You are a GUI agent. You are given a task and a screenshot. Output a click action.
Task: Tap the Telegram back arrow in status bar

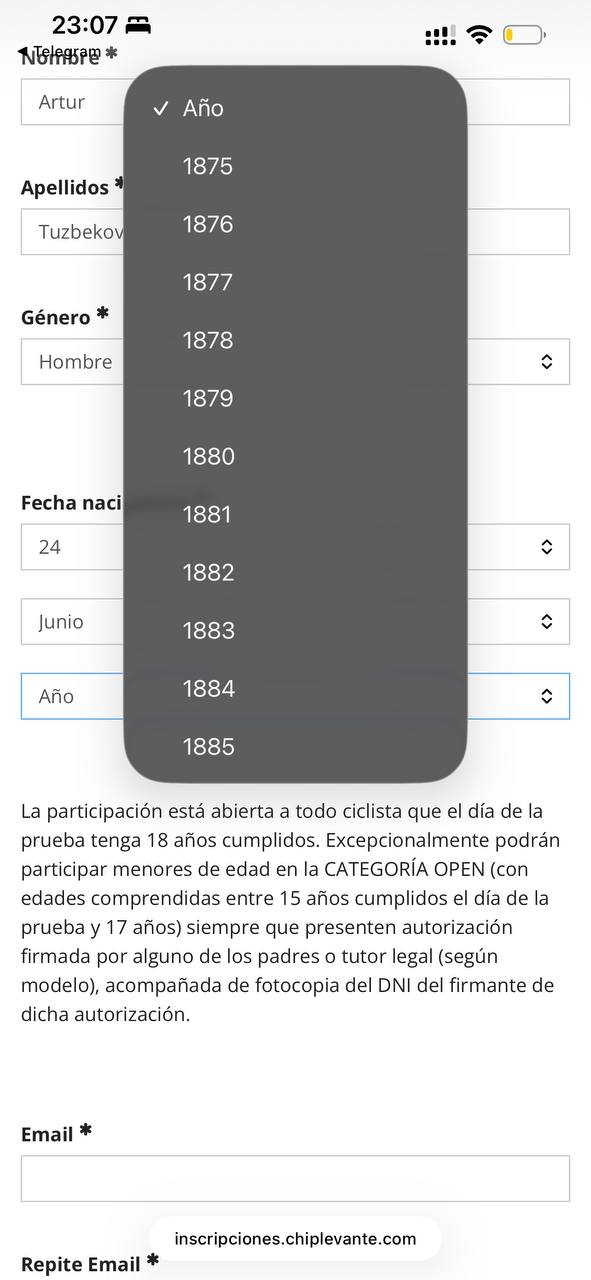[x=24, y=52]
